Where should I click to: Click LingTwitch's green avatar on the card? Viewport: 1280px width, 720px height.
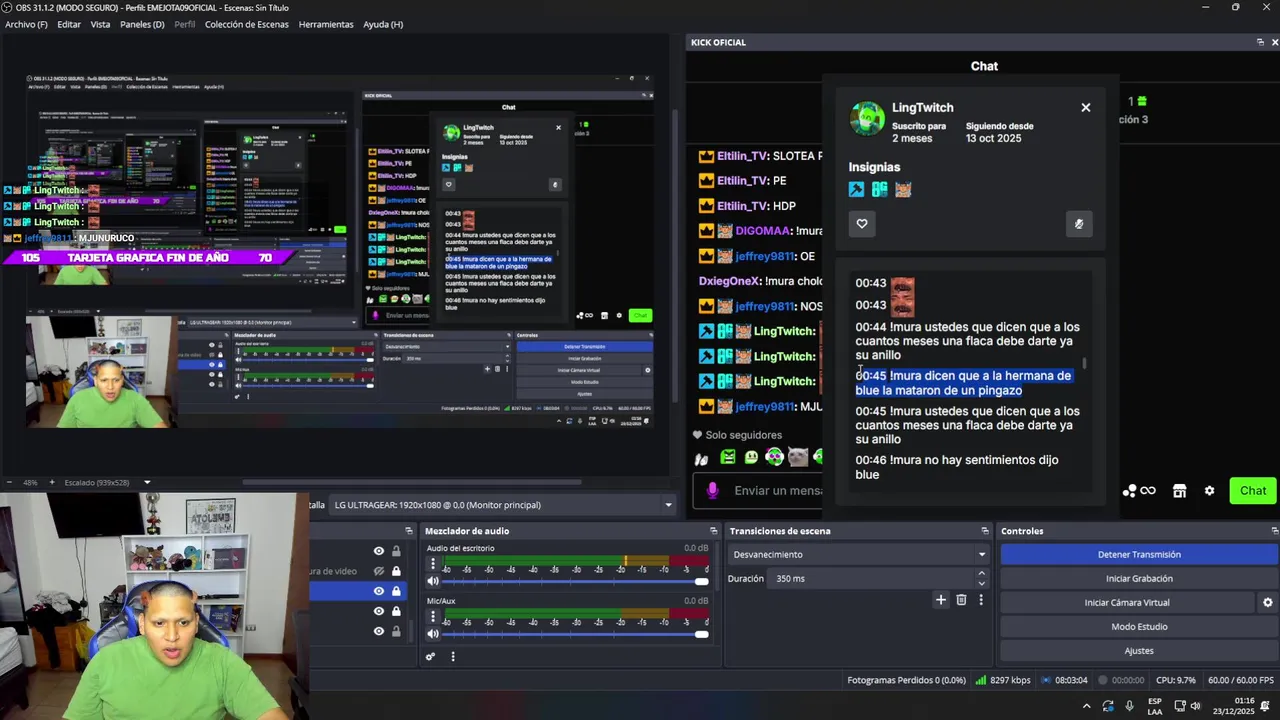(867, 118)
